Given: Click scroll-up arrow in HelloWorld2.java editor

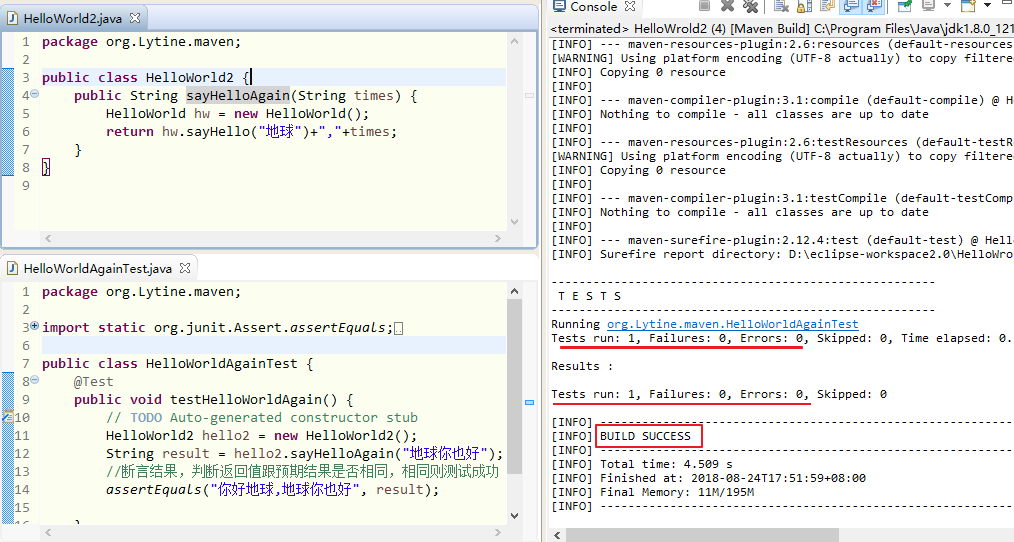Looking at the screenshot, I should tap(515, 41).
